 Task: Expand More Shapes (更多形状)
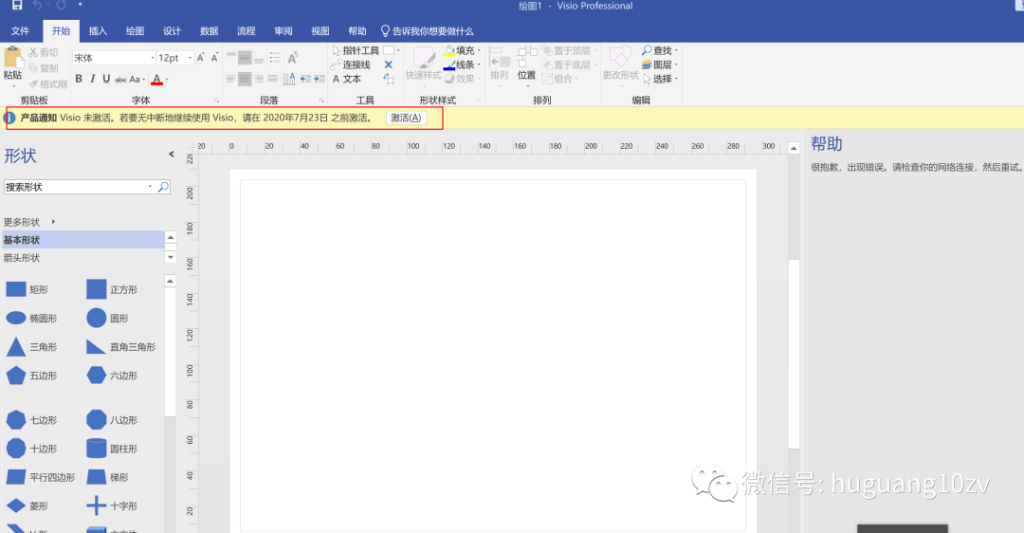tap(29, 222)
